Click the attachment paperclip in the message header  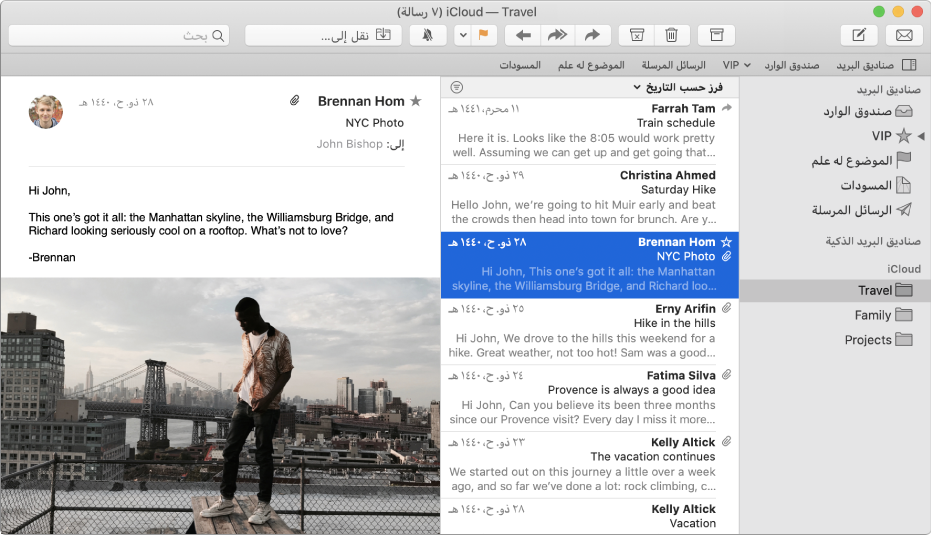pos(294,101)
